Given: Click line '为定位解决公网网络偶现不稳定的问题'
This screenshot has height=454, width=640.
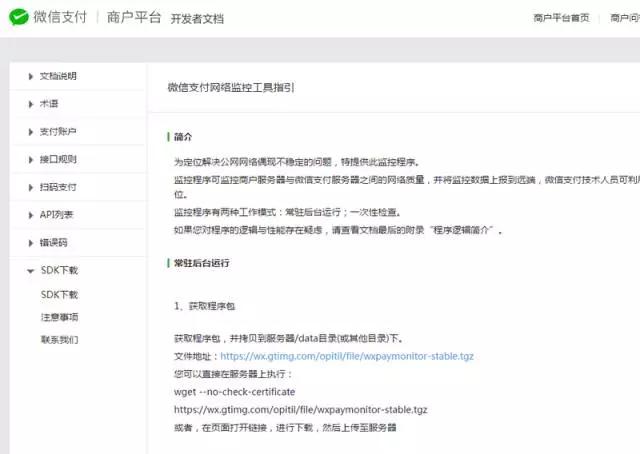Looking at the screenshot, I should click(297, 162).
